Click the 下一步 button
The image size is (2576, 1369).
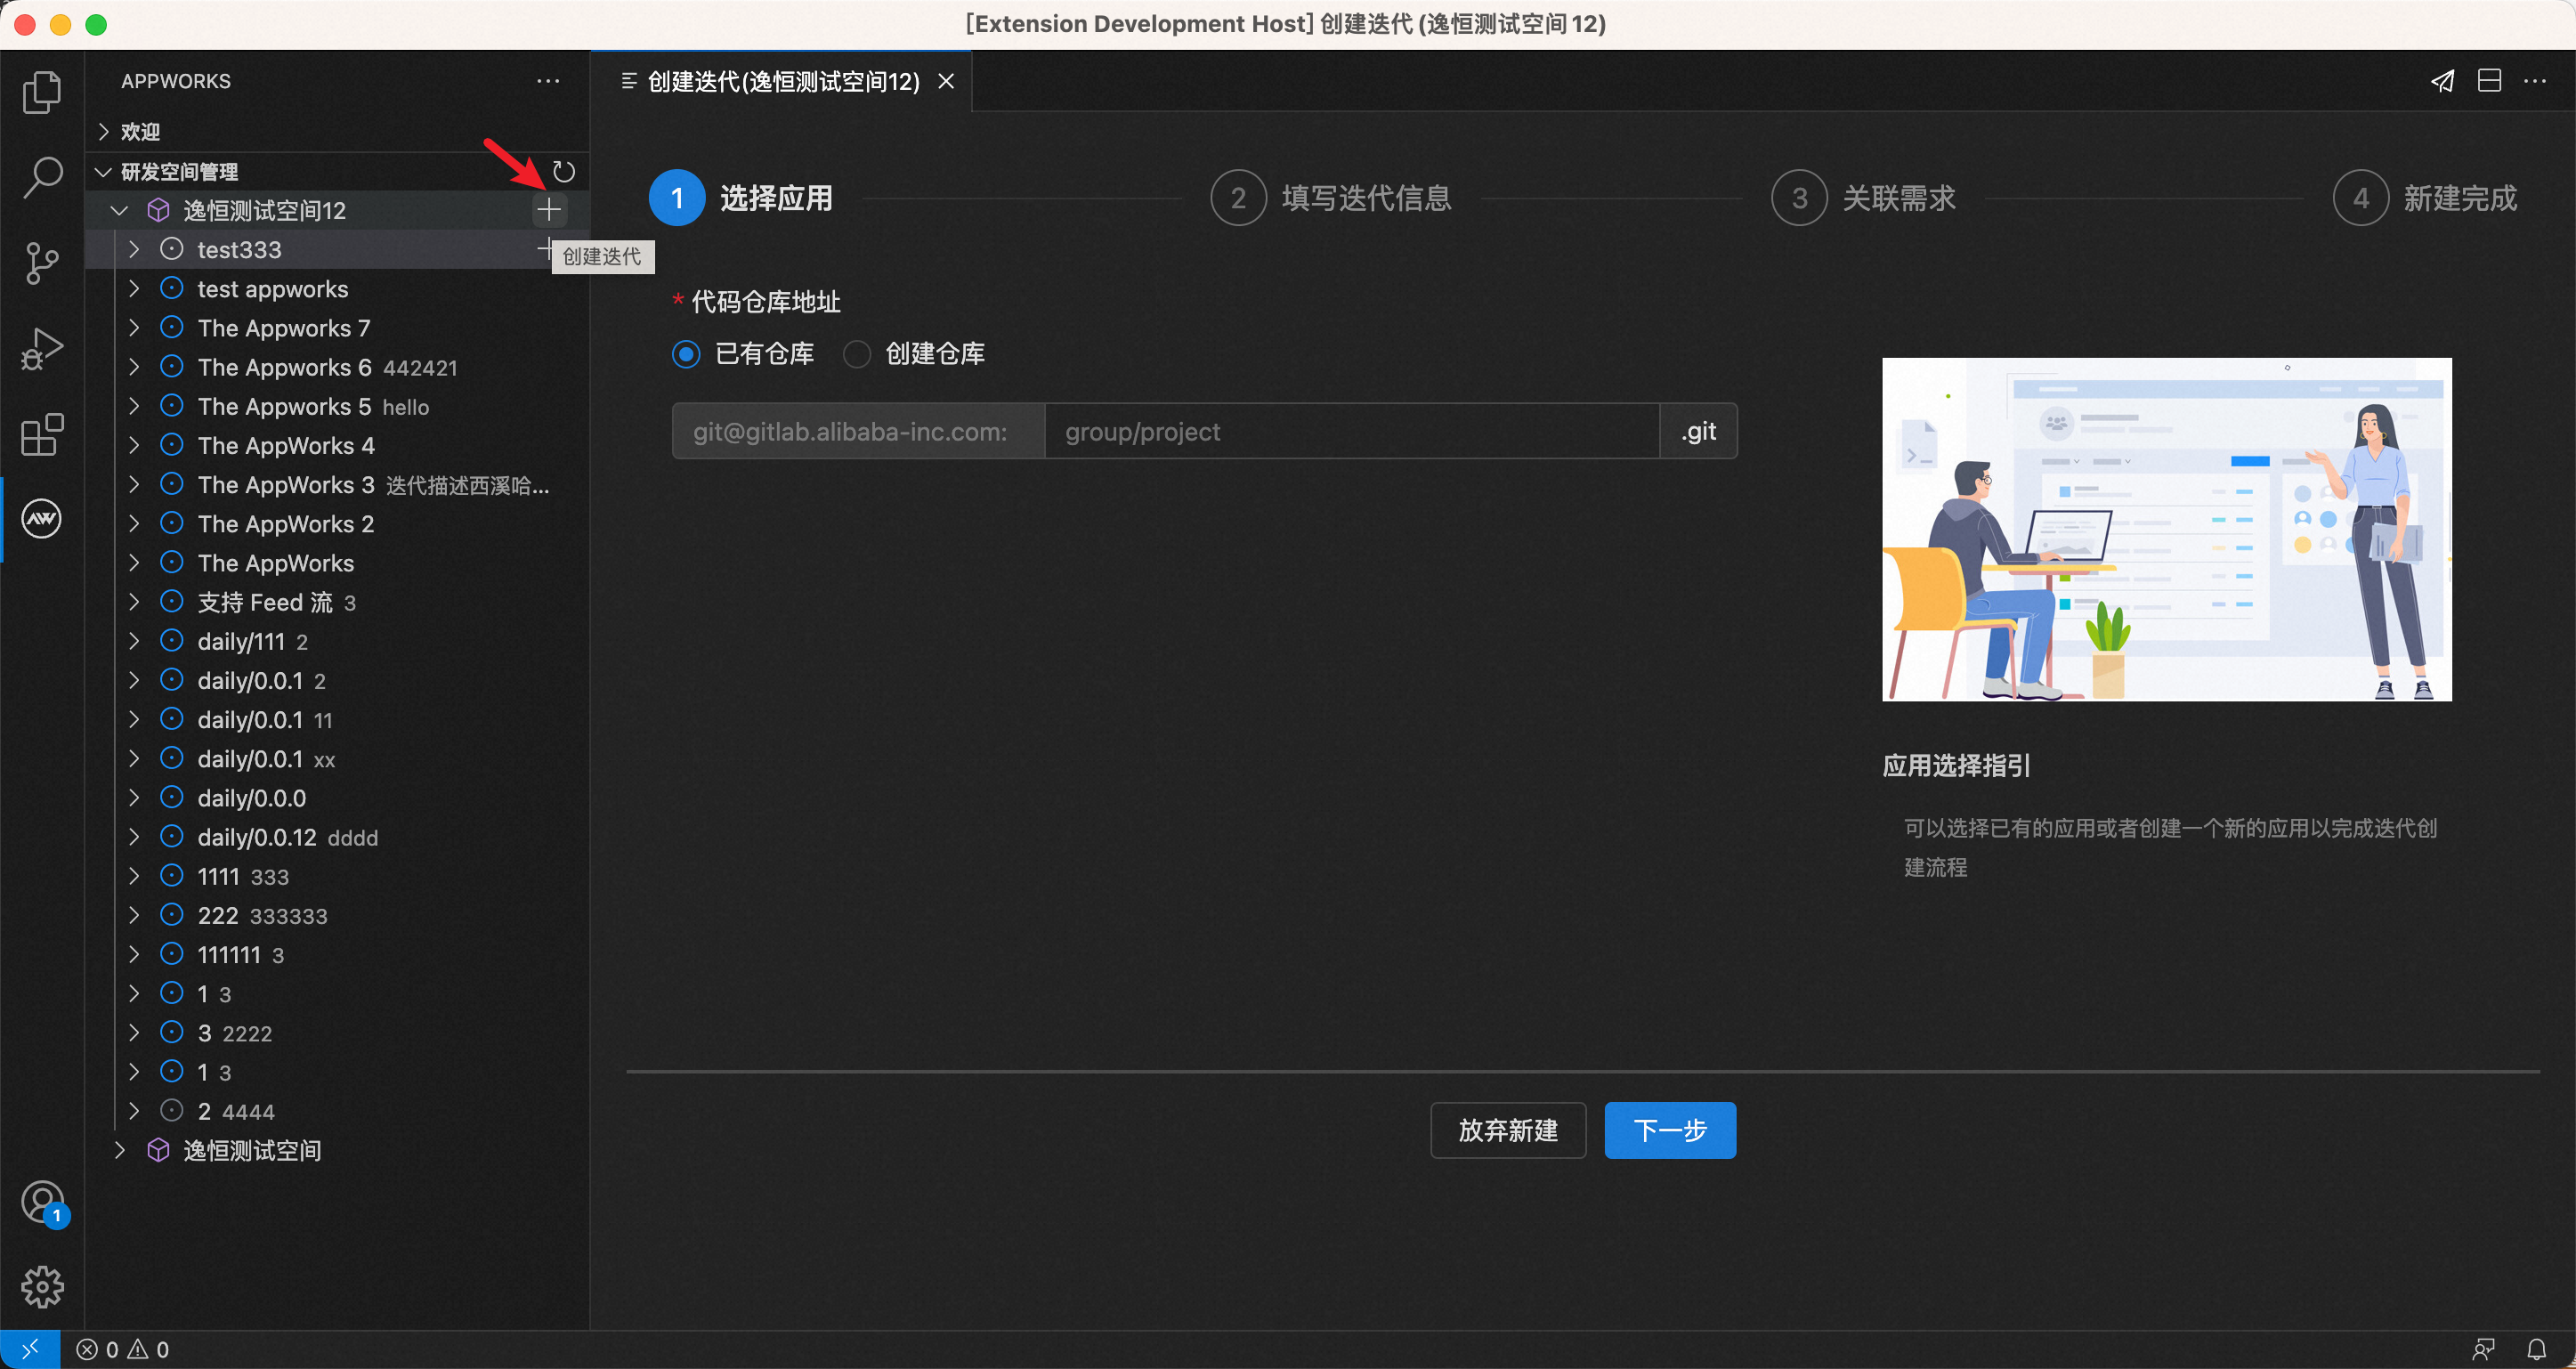[1669, 1130]
